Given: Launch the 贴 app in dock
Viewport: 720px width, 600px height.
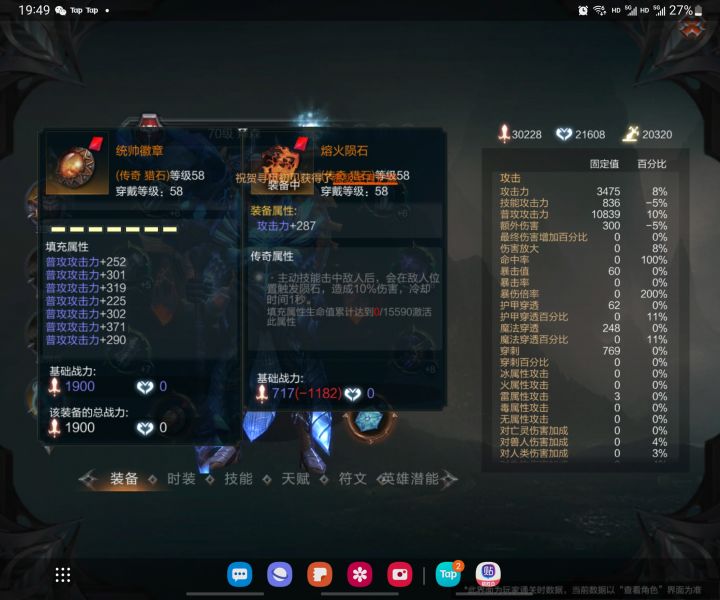Looking at the screenshot, I should click(x=488, y=574).
